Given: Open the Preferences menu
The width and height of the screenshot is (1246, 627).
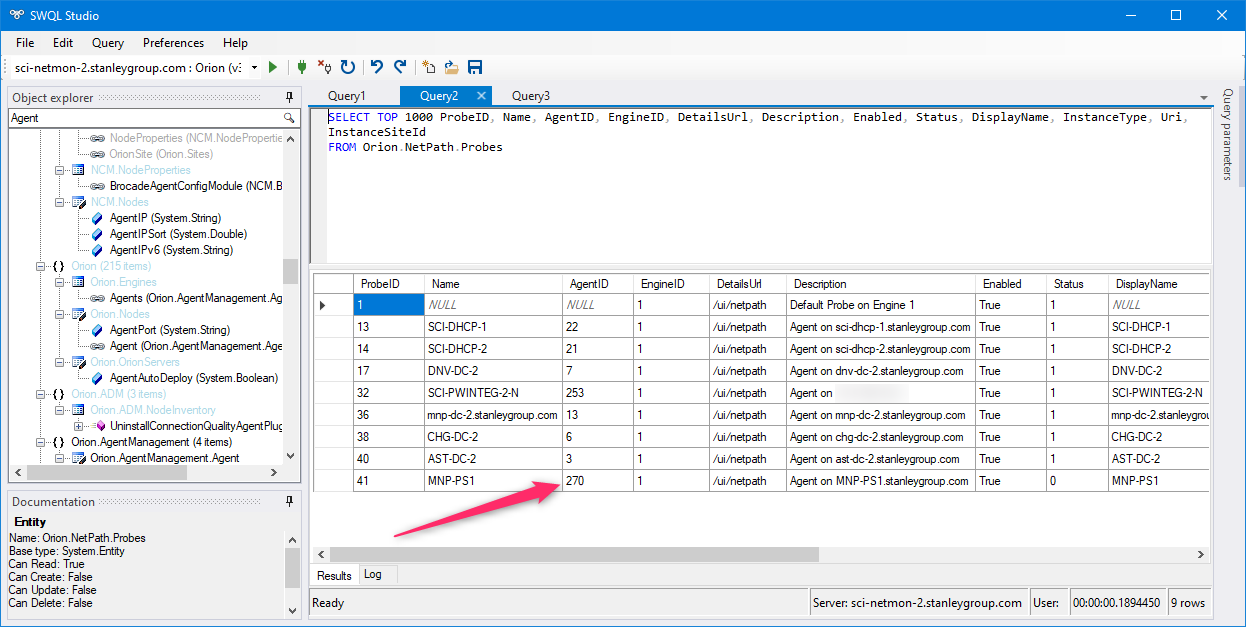Looking at the screenshot, I should tap(173, 43).
